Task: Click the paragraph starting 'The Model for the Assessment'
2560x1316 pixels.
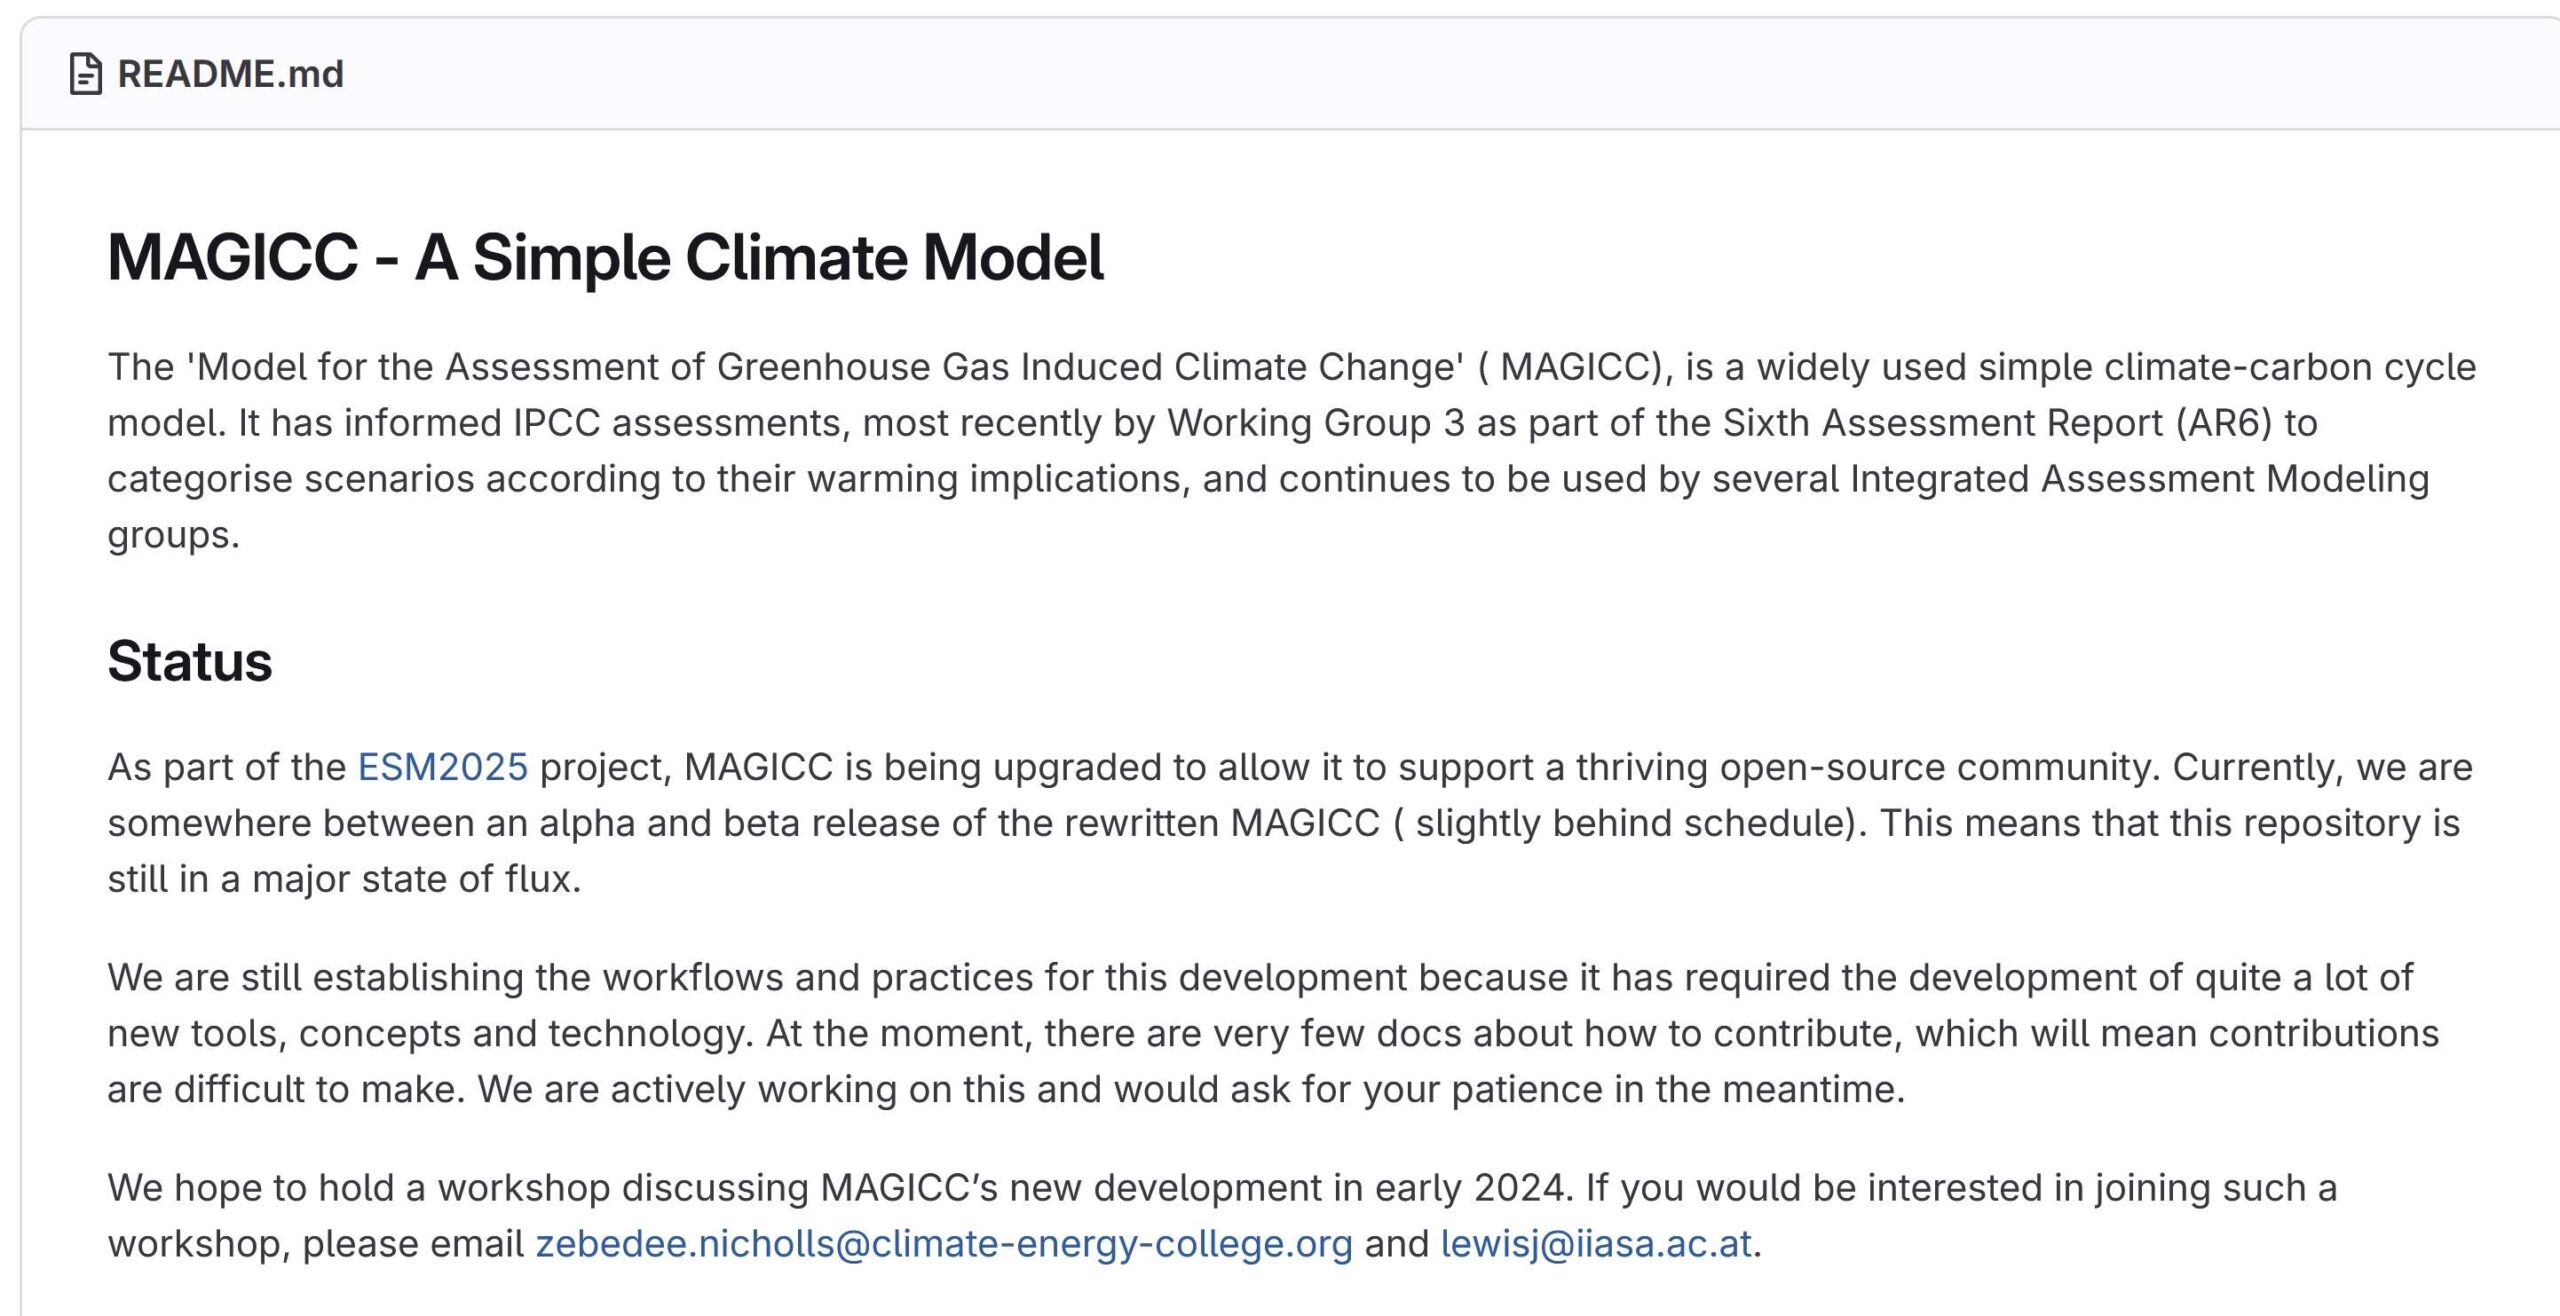Action: tap(1291, 451)
